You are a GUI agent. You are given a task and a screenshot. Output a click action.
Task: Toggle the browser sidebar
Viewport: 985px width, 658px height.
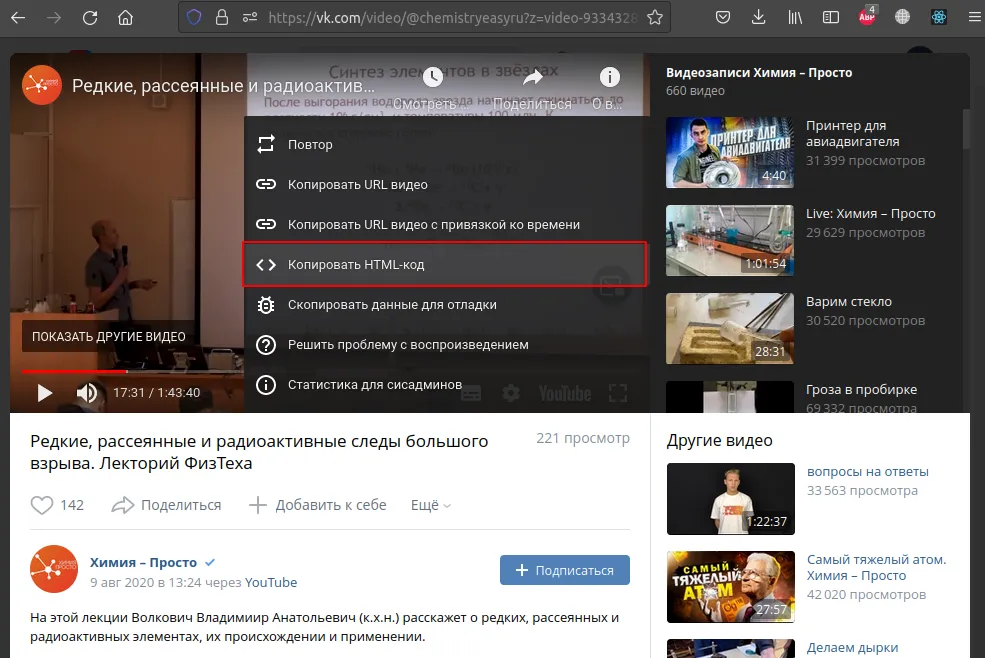(830, 18)
